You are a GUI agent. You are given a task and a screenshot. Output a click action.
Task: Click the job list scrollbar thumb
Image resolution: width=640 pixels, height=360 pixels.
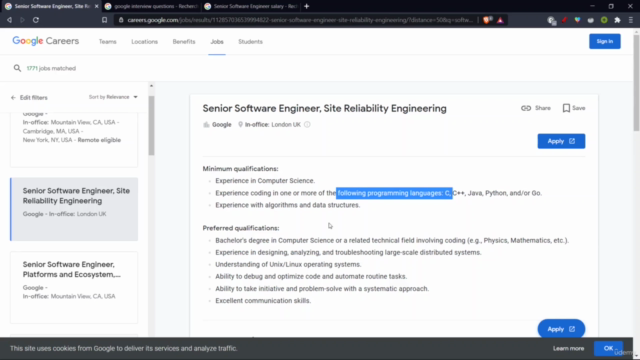151,126
